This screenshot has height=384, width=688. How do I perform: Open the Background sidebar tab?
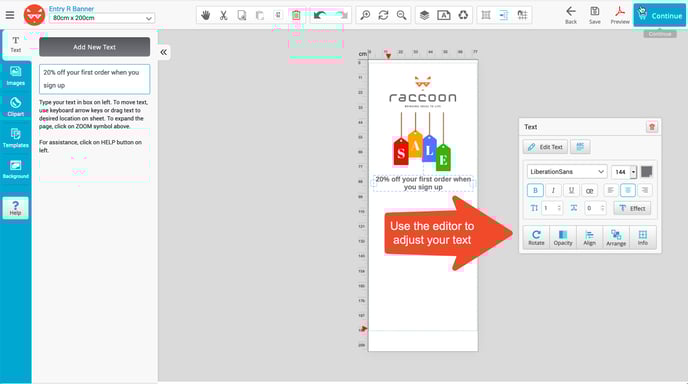pyautogui.click(x=15, y=169)
